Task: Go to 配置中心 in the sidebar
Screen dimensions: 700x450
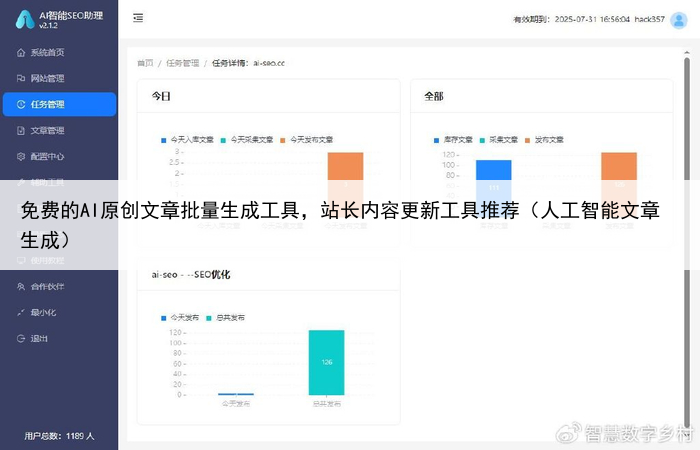Action: [x=46, y=156]
